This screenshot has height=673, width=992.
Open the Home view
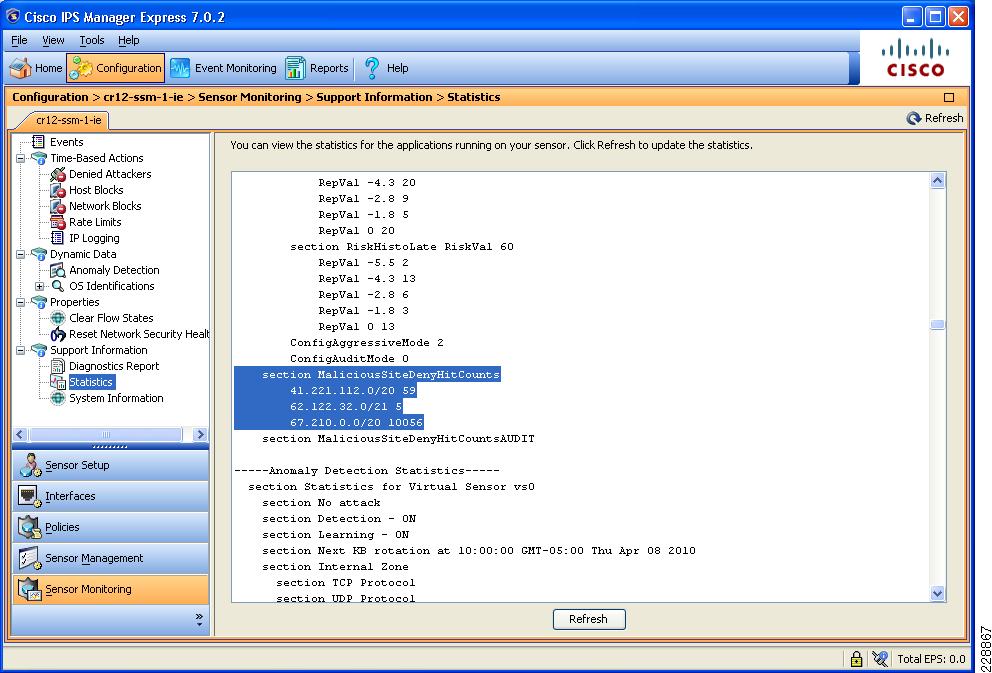click(x=36, y=68)
